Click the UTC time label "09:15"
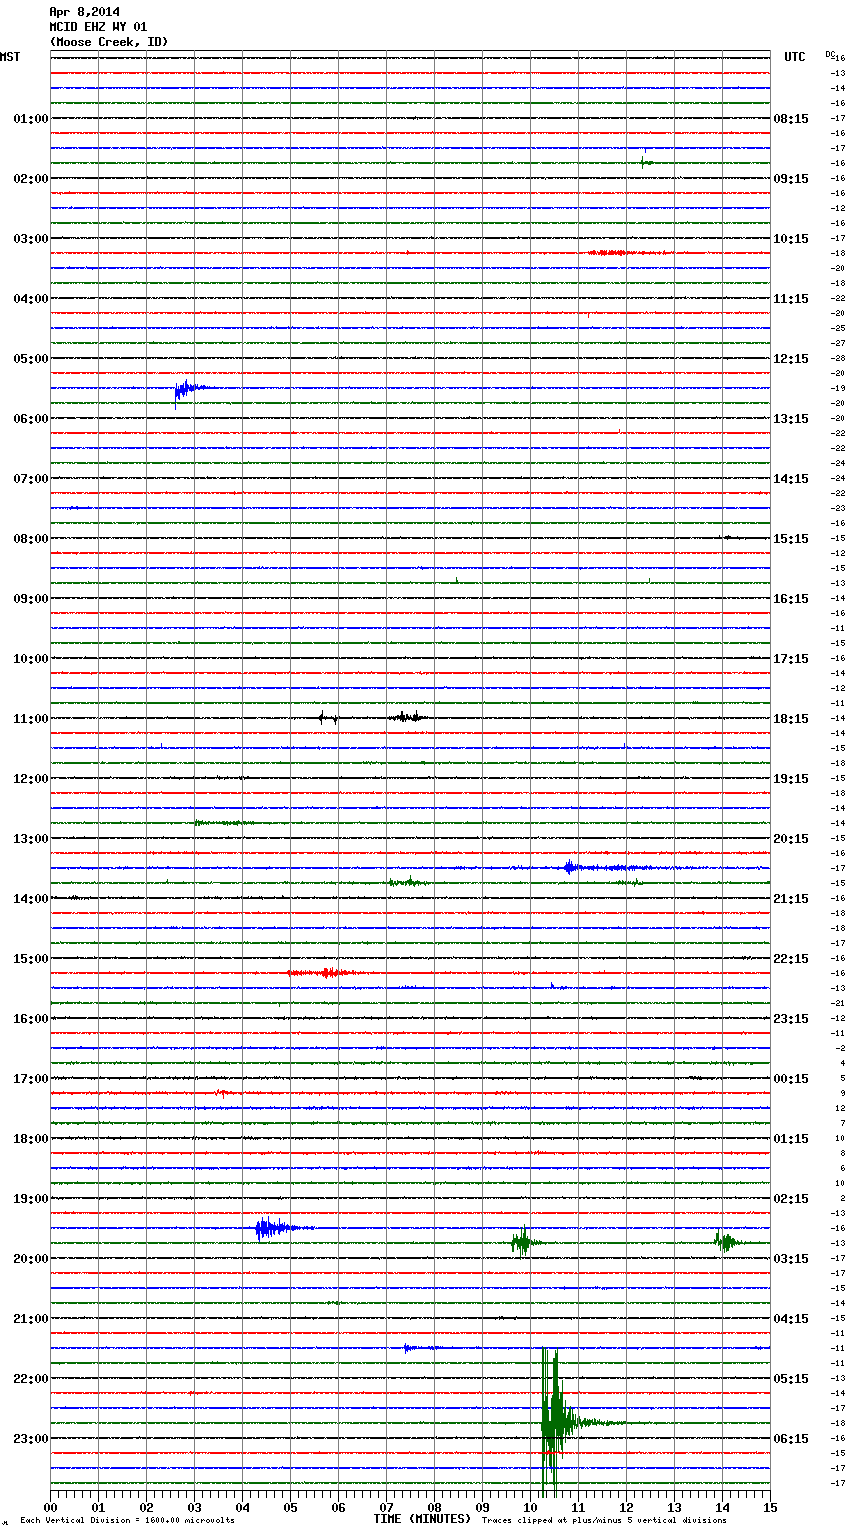The width and height of the screenshot is (850, 1534). [x=791, y=179]
